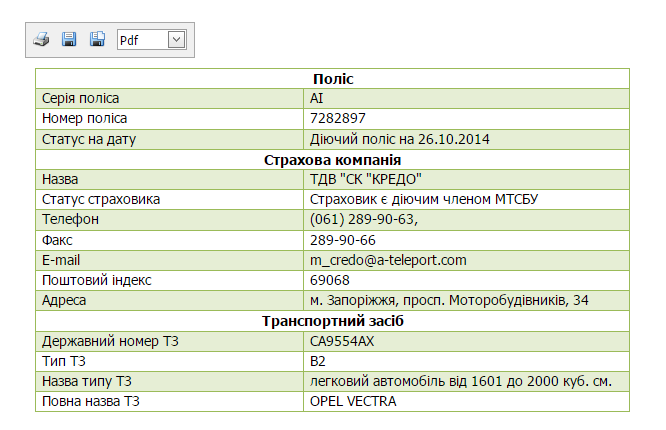Select the policy number 7282897 cell
Viewport: 666px width, 430px height.
[x=466, y=119]
